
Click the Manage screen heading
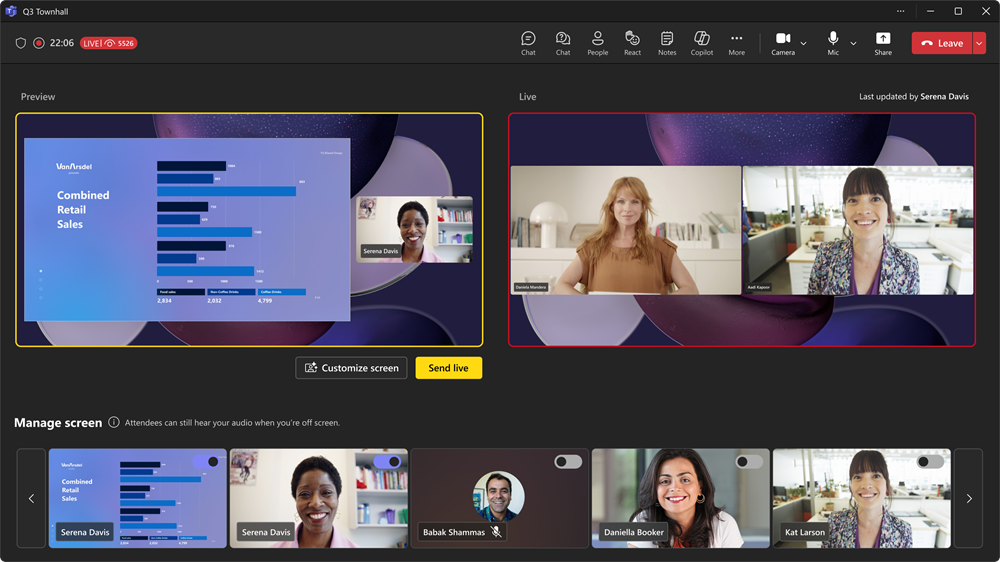(58, 422)
